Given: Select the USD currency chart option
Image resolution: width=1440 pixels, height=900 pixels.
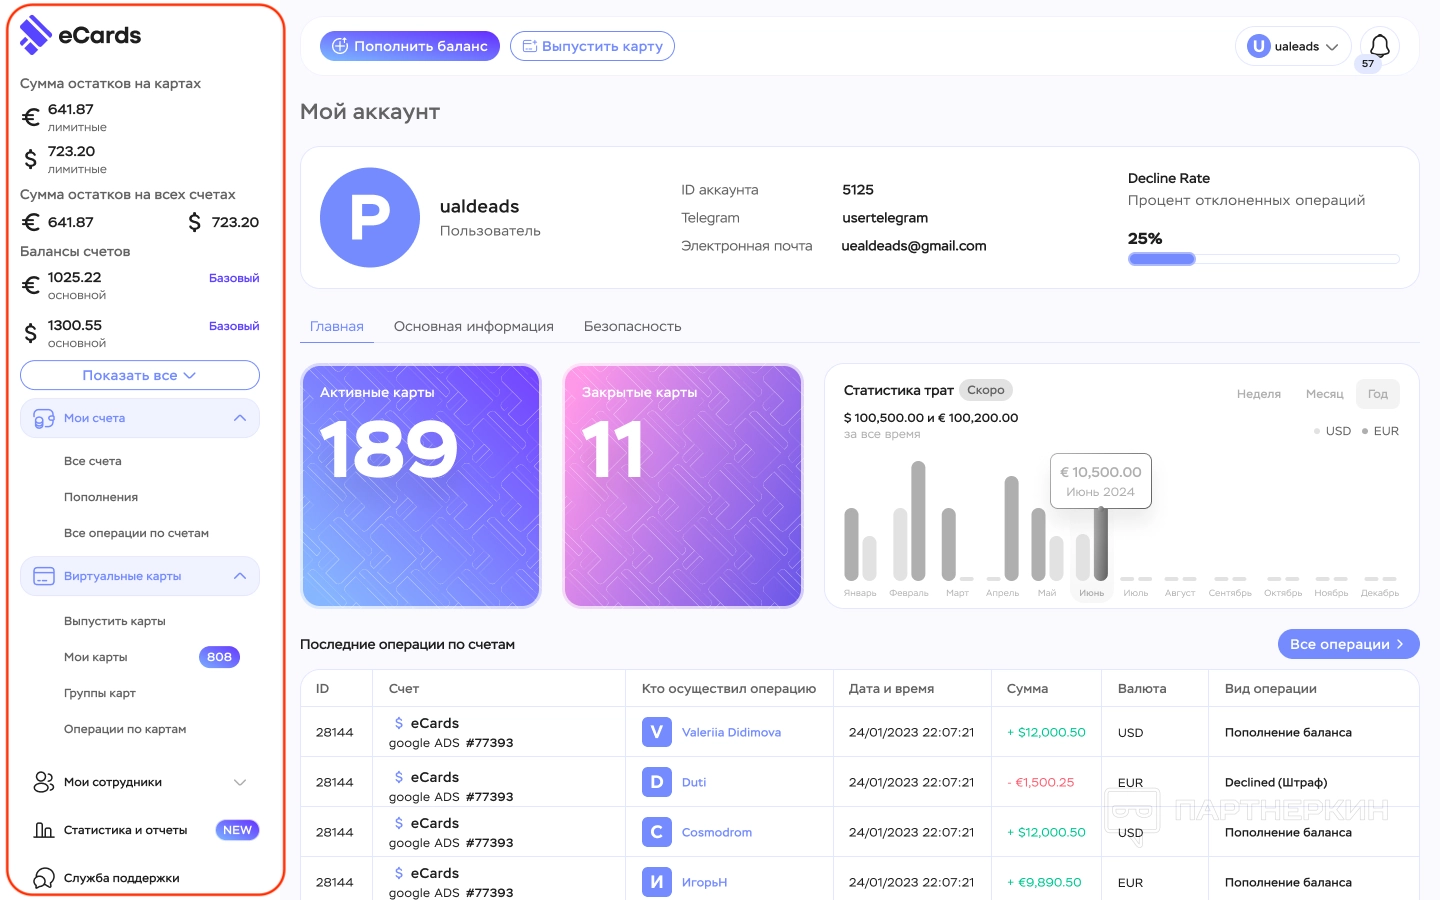Looking at the screenshot, I should [1337, 431].
